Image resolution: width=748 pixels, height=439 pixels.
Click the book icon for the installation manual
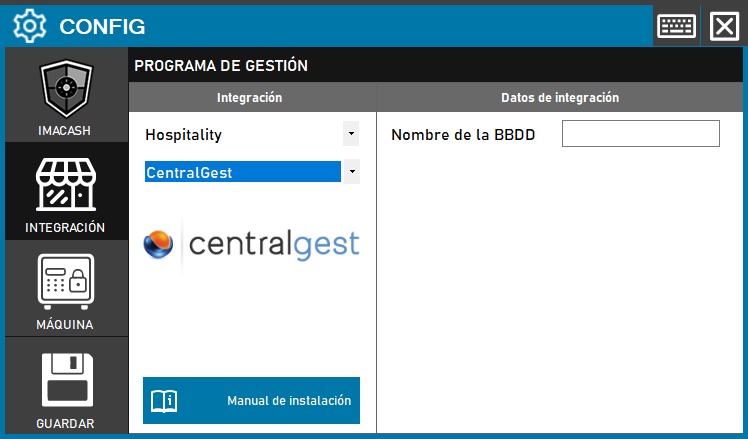[x=164, y=401]
